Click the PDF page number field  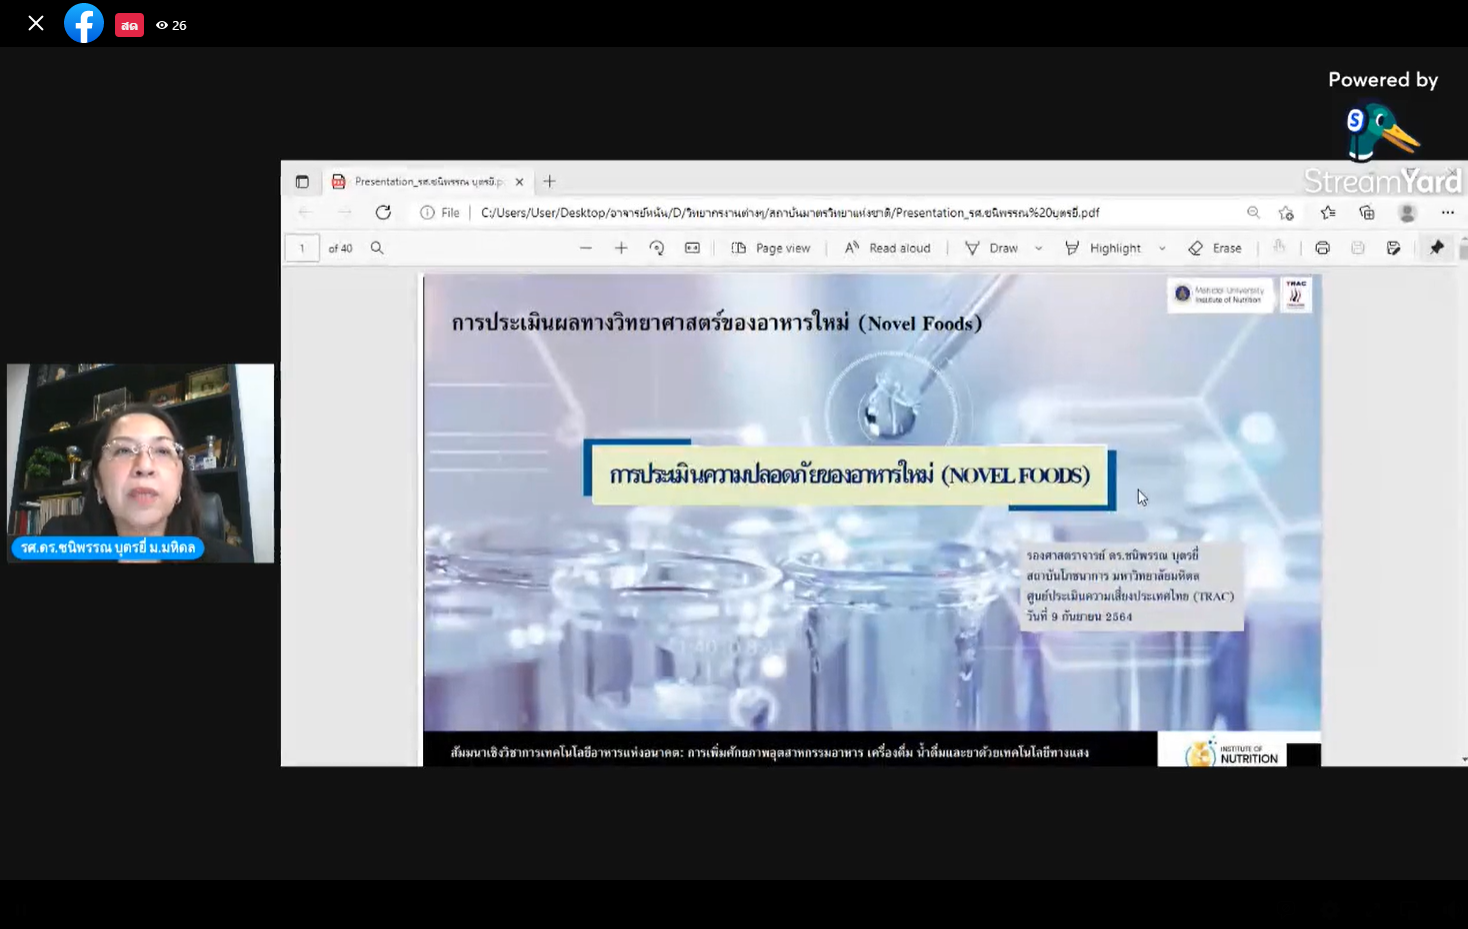pyautogui.click(x=302, y=248)
